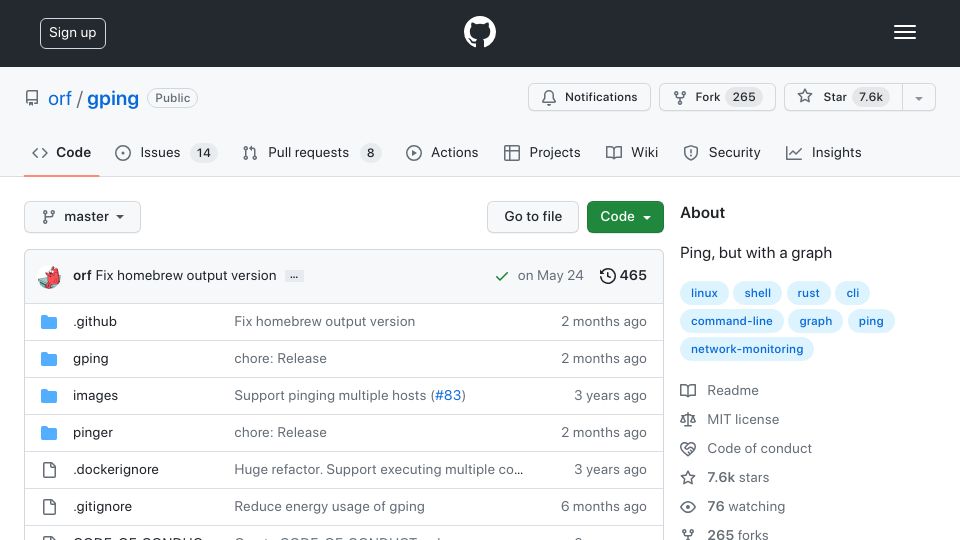Viewport: 960px width, 540px height.
Task: Open the Security tab
Action: [x=722, y=152]
